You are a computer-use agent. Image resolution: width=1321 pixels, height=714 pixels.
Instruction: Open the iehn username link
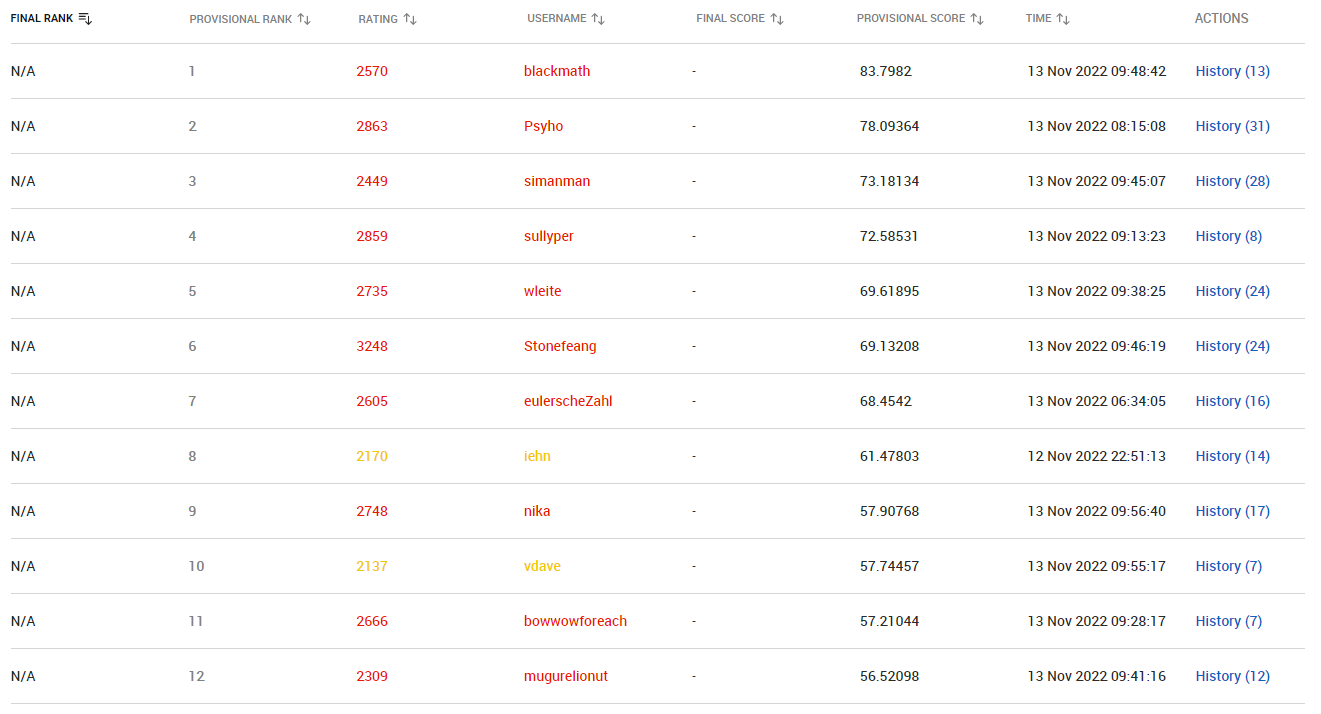(537, 456)
